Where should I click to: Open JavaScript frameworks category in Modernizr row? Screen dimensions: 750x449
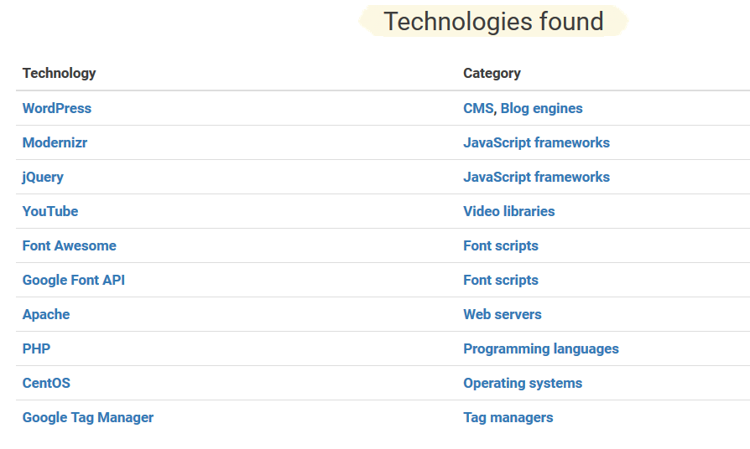pyautogui.click(x=536, y=143)
